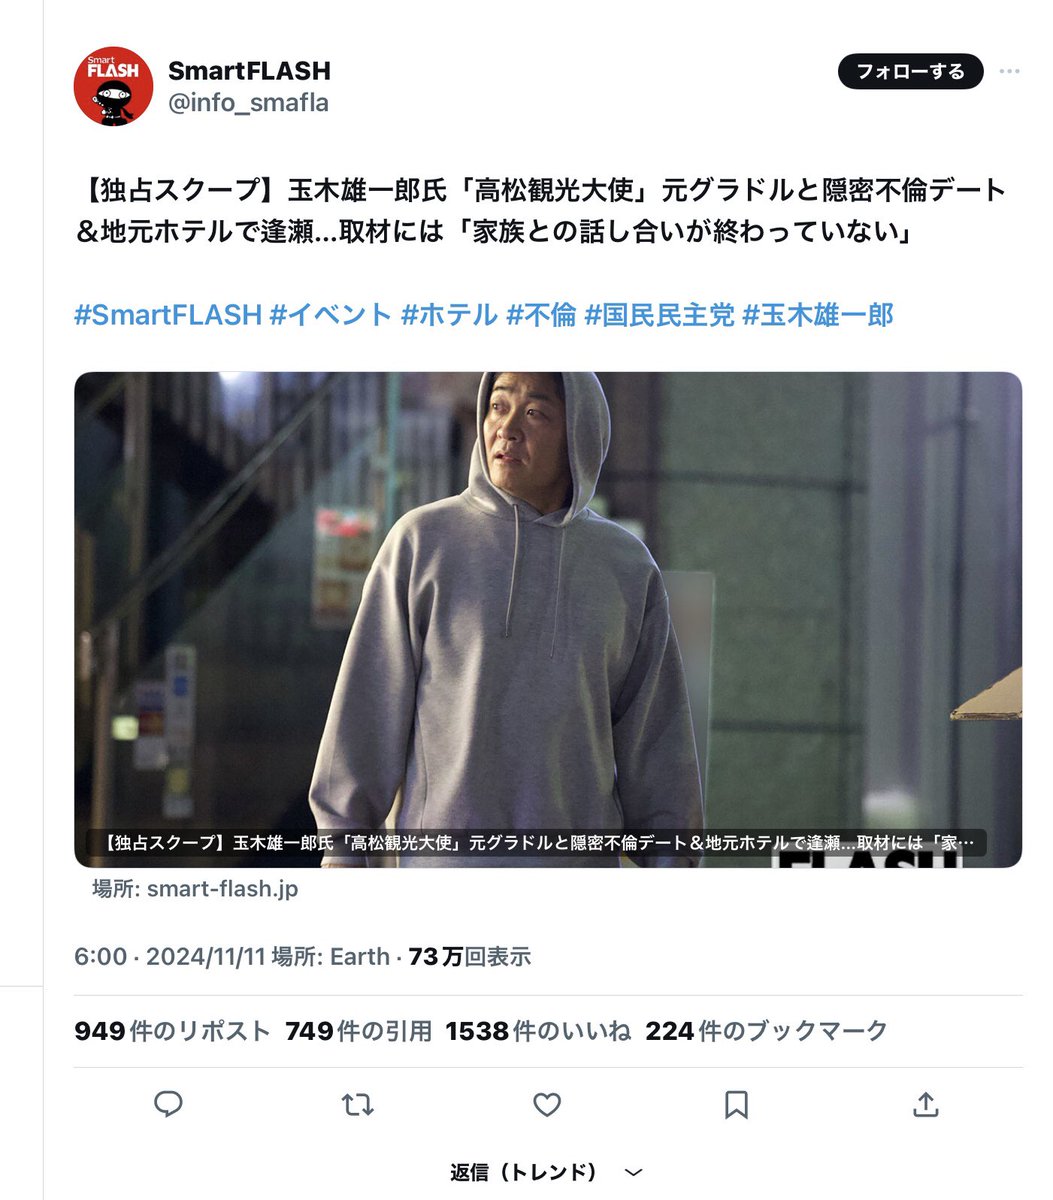View the 949件のリポスト list
This screenshot has width=1053, height=1200.
pos(172,1031)
